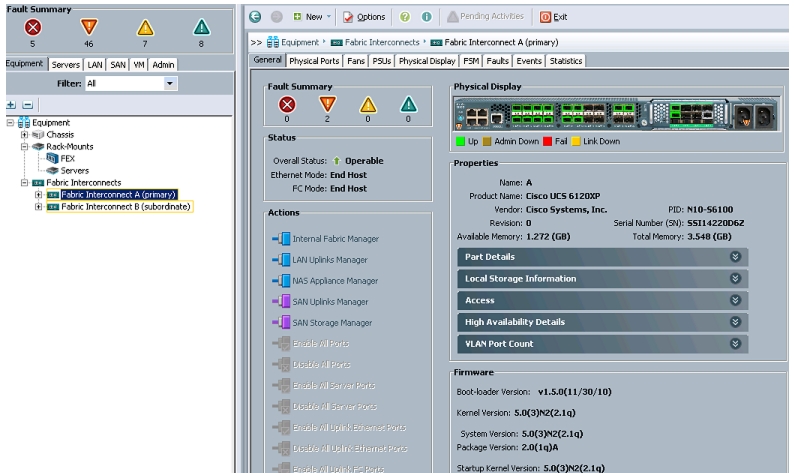Click the FEX icon in the tree
Viewport: 794px width, 473px height.
53,159
